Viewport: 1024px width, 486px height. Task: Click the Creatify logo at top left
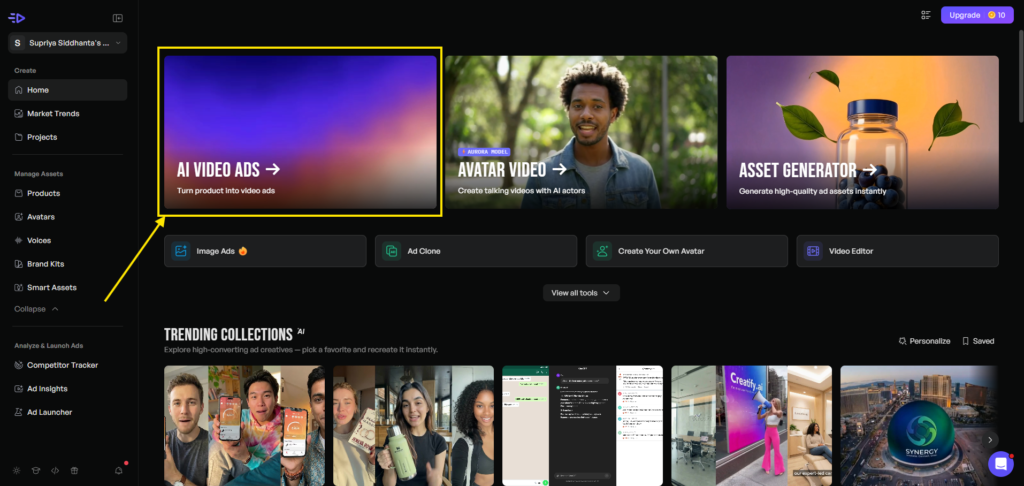pos(17,17)
